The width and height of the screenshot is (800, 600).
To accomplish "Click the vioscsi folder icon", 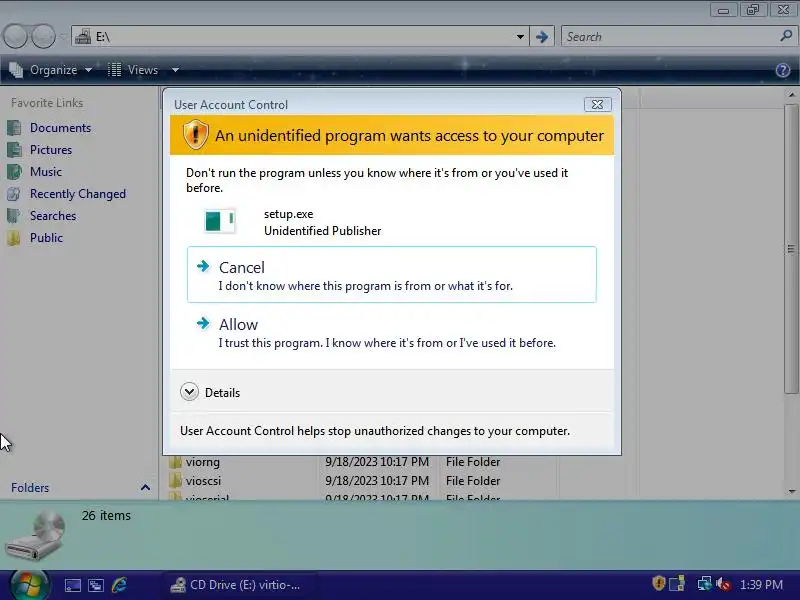I will [x=175, y=481].
